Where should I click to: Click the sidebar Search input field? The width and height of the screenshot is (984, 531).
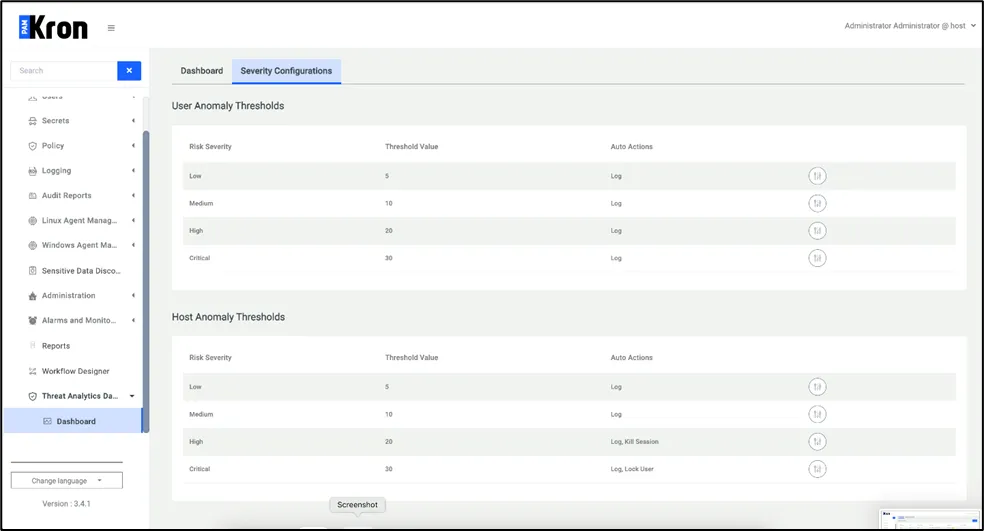[64, 70]
